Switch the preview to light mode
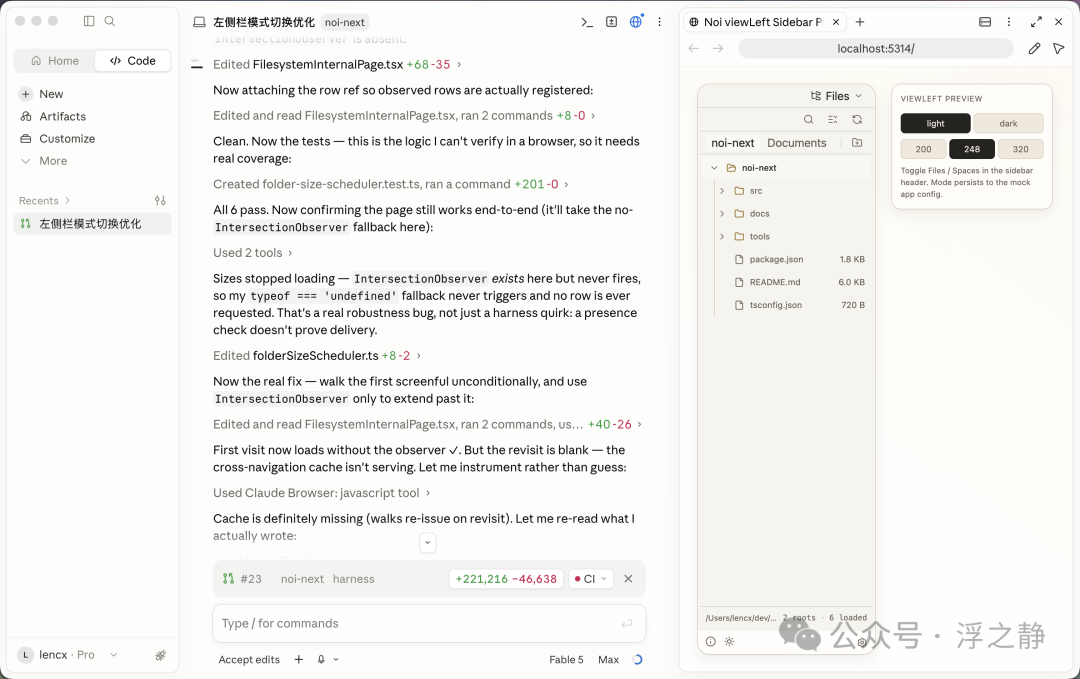1080x679 pixels. point(935,123)
